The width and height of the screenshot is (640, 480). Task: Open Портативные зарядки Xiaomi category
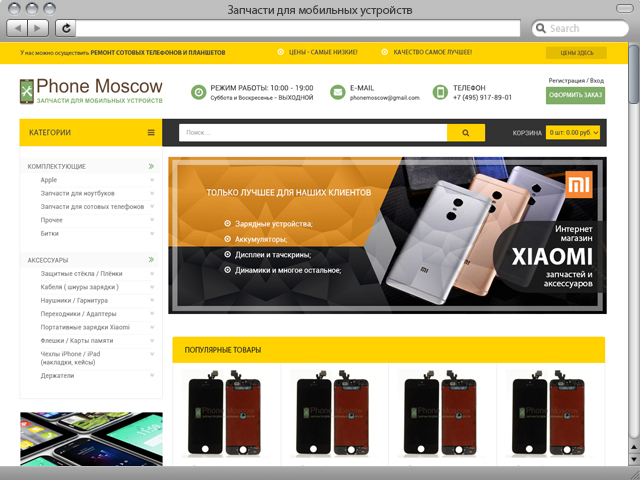click(85, 327)
